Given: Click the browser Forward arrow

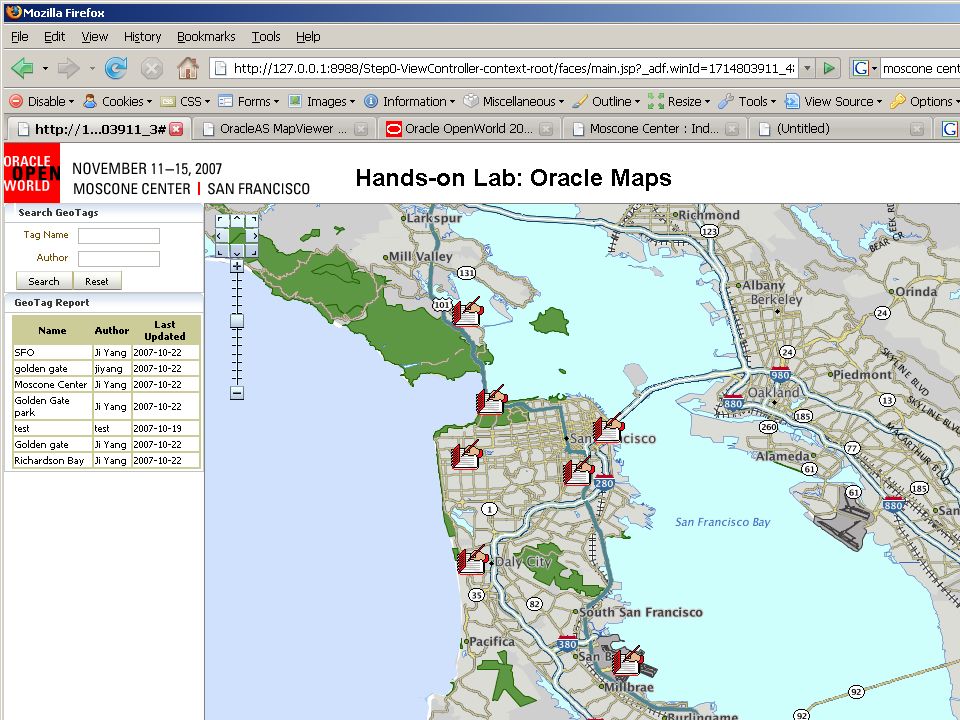Looking at the screenshot, I should tap(69, 68).
